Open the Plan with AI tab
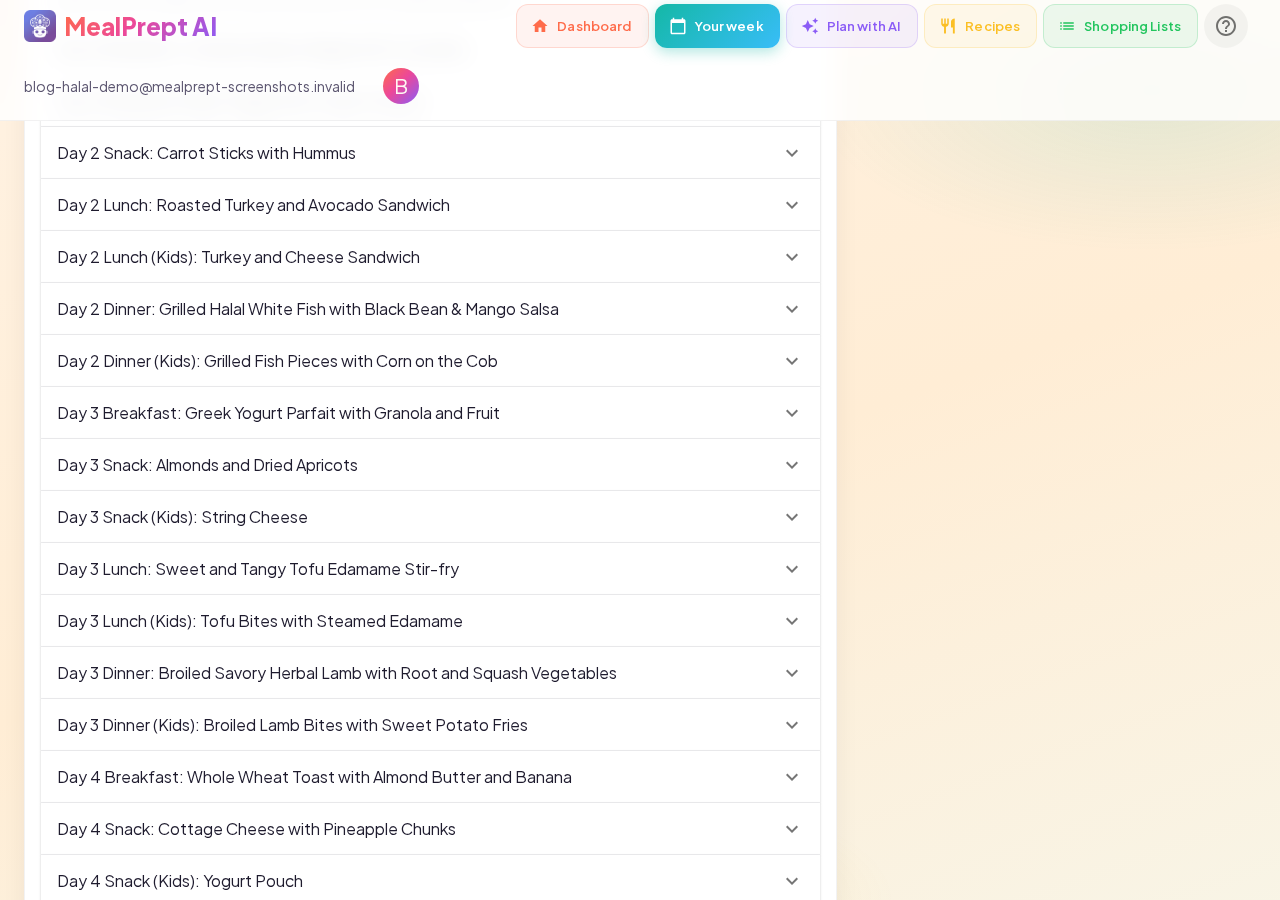The width and height of the screenshot is (1280, 900). [852, 26]
